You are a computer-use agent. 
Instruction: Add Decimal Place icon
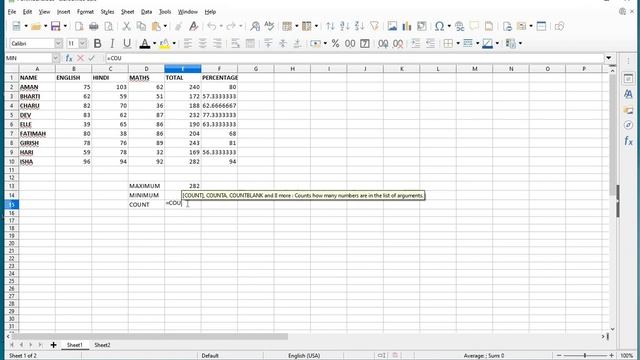pyautogui.click(x=383, y=44)
